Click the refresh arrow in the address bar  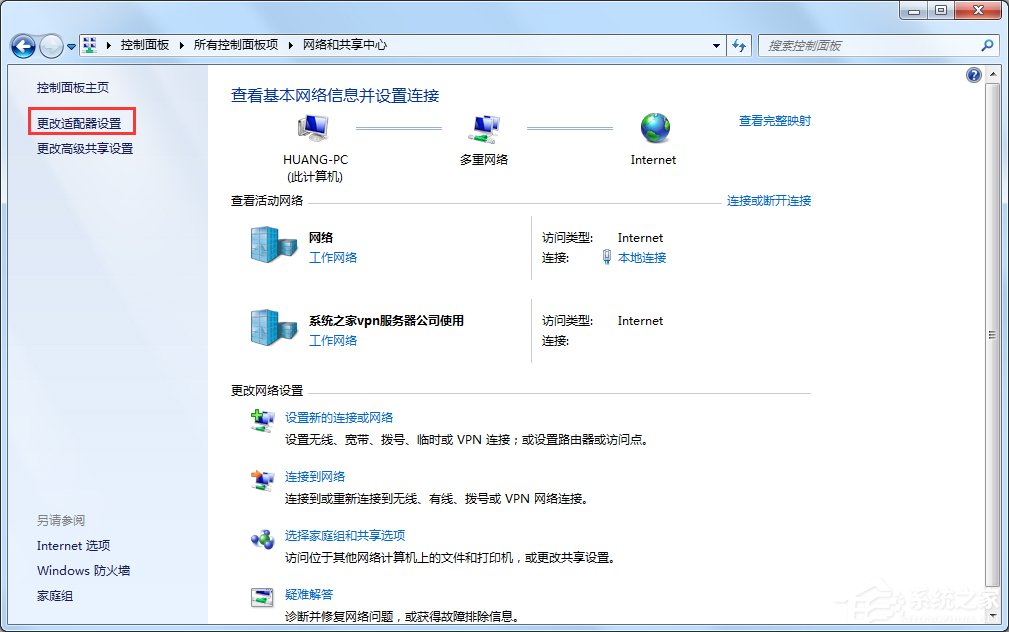[738, 45]
